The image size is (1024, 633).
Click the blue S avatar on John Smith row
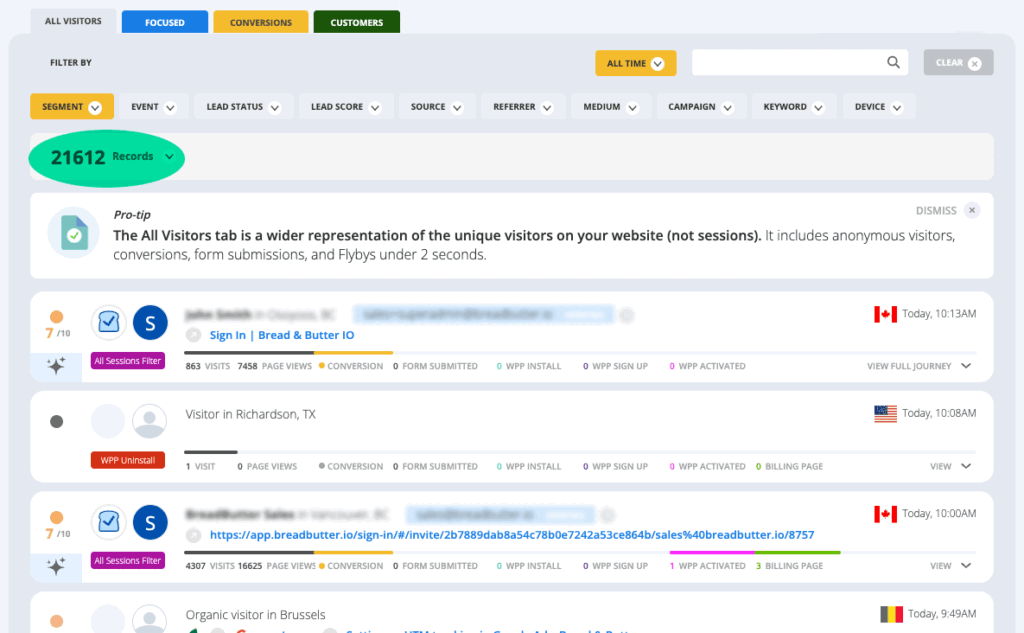(x=150, y=322)
